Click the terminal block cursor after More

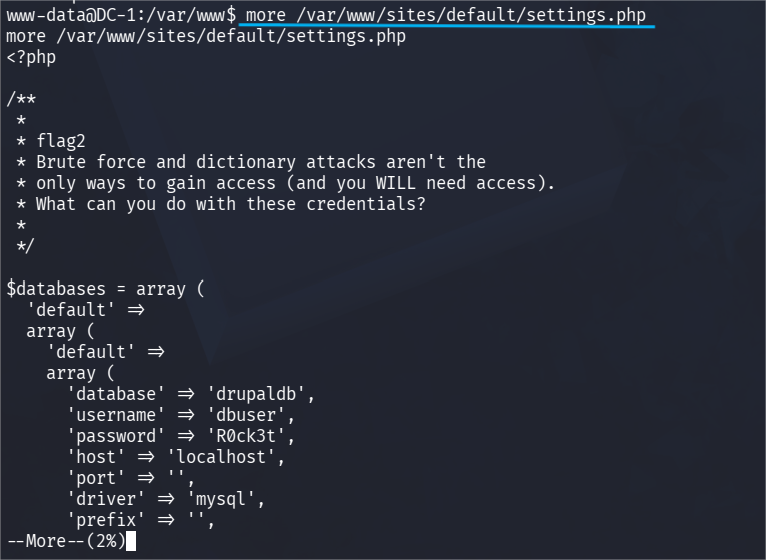click(x=131, y=541)
